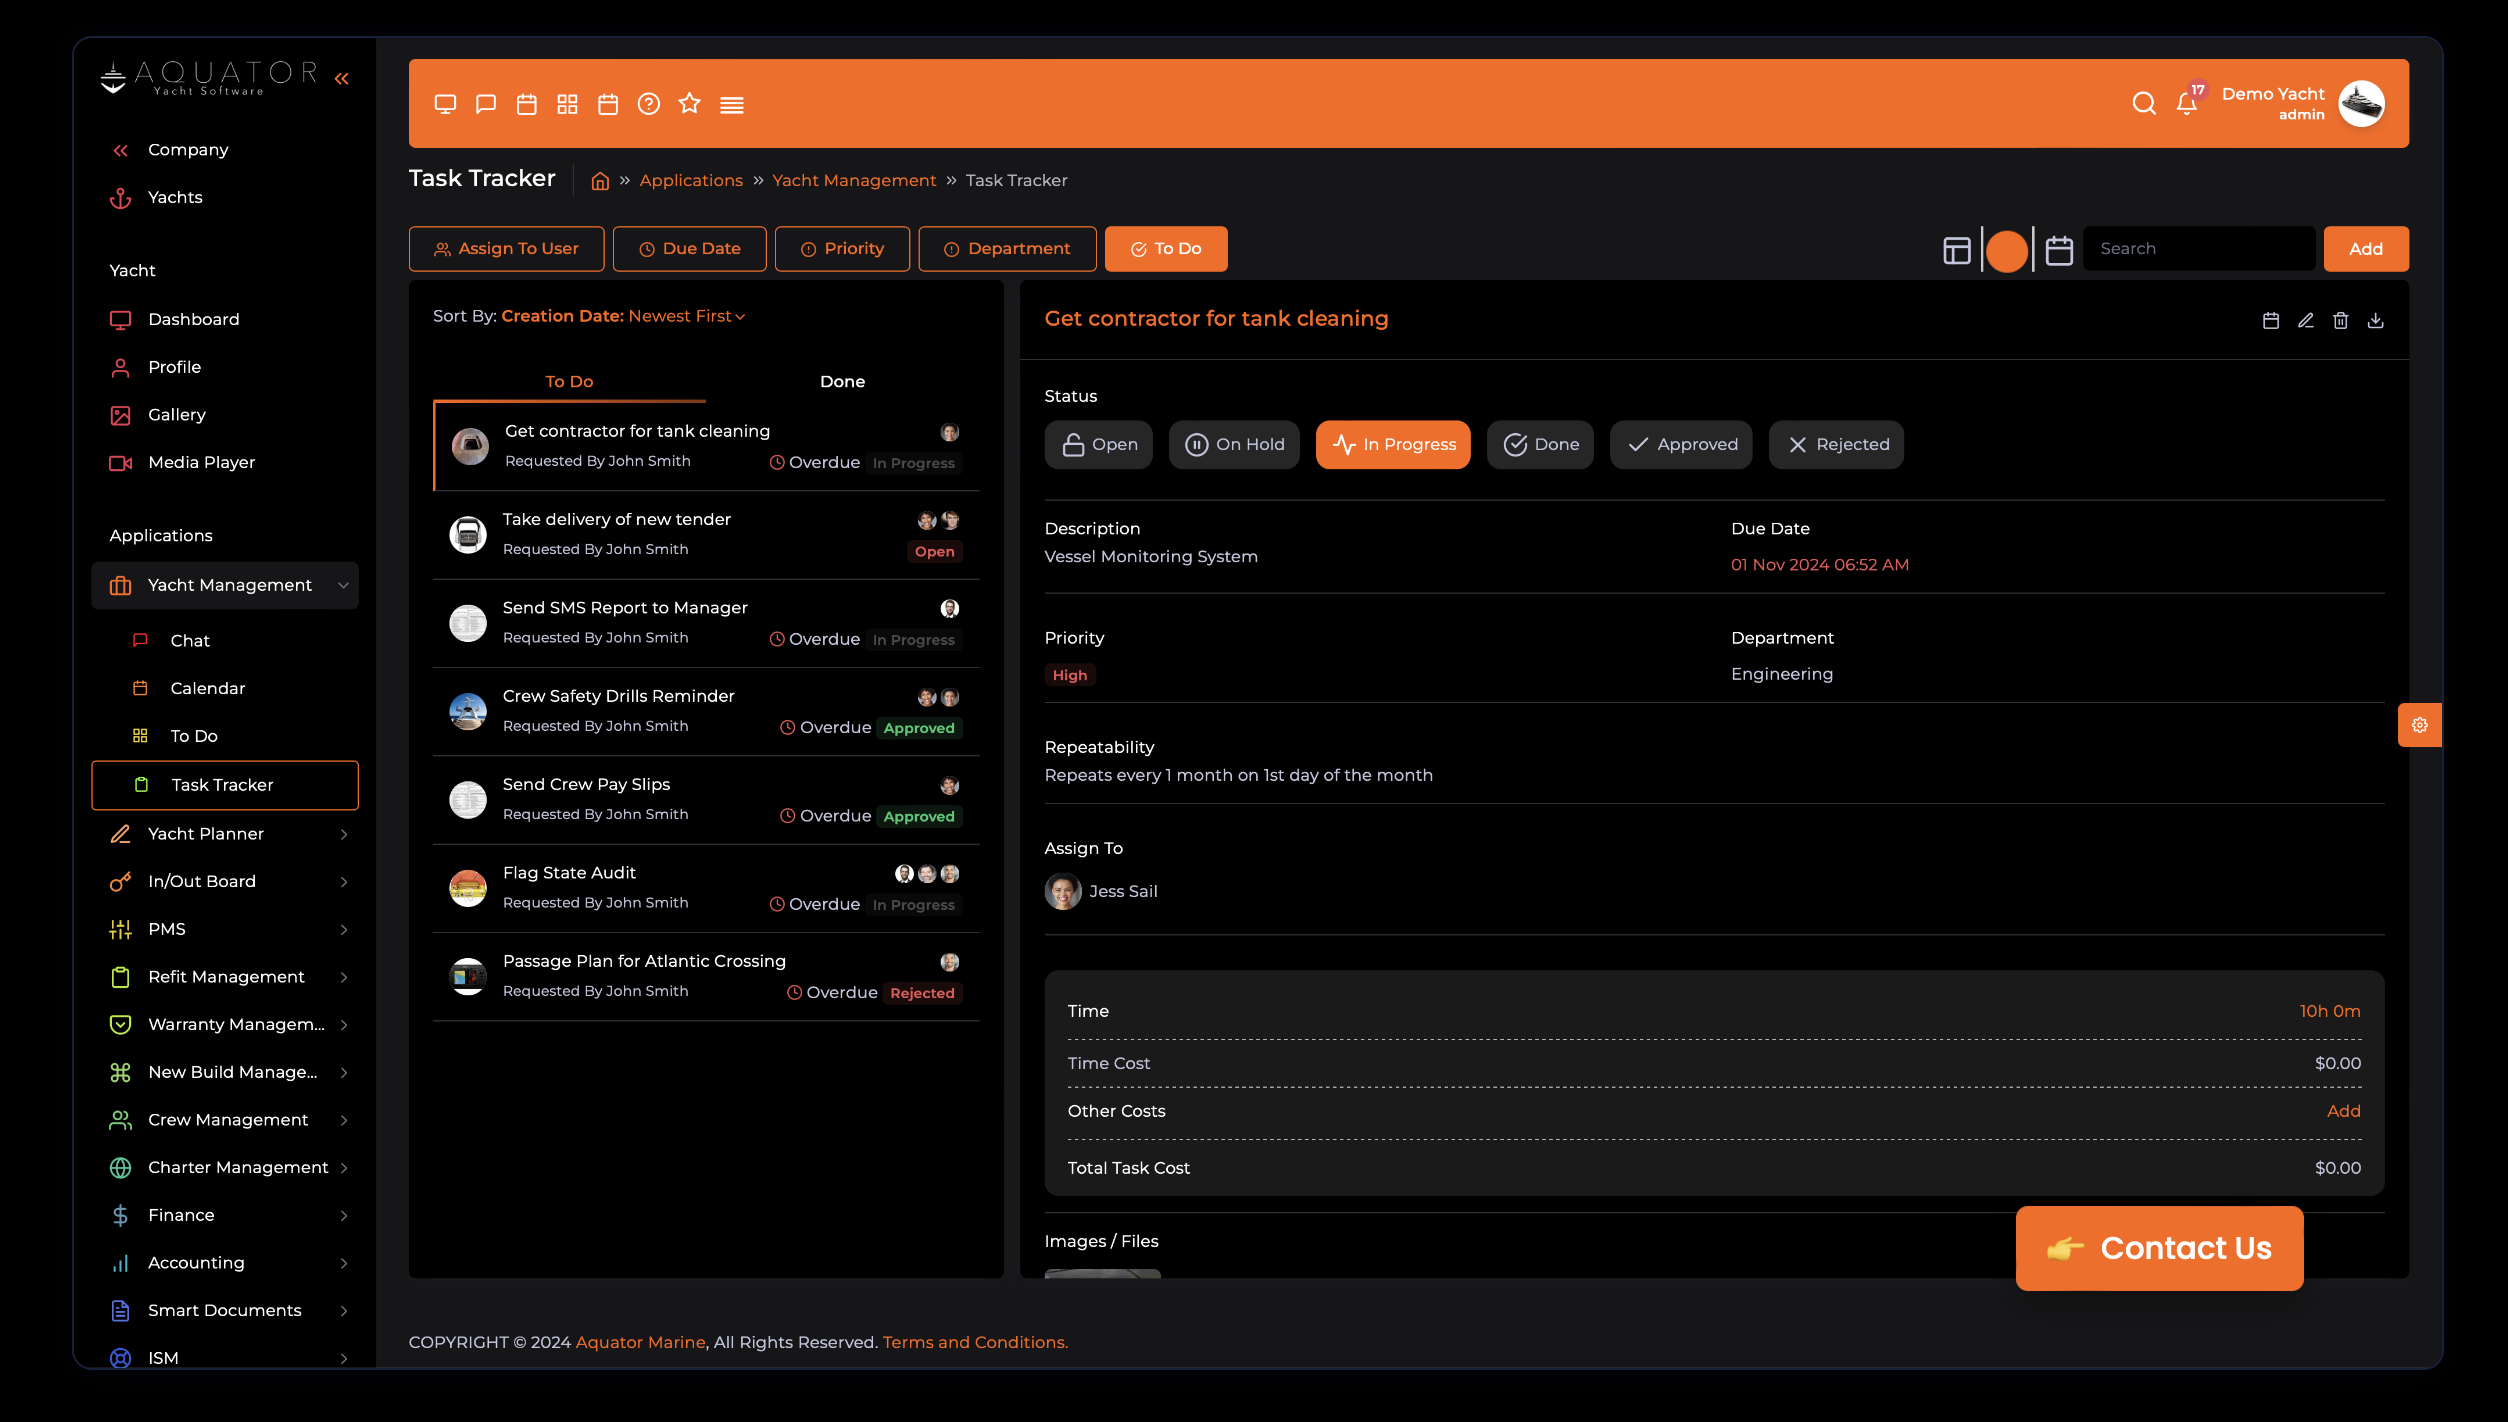Set task status to Open

tap(1098, 444)
